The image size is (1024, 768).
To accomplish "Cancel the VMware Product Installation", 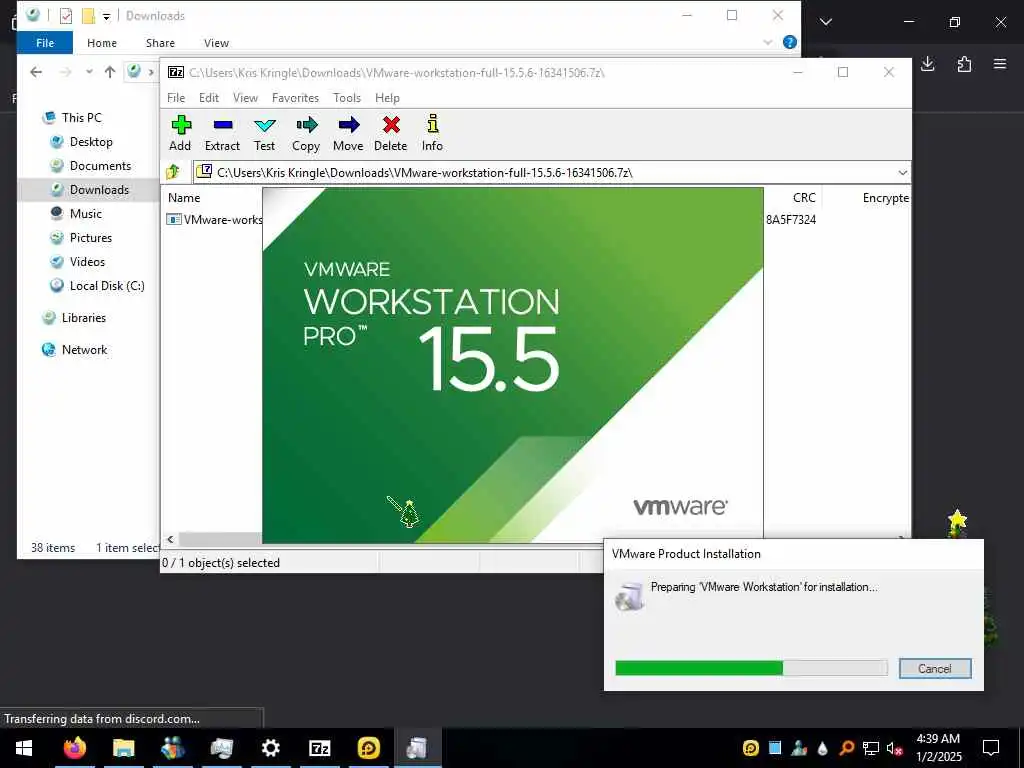I will point(935,668).
